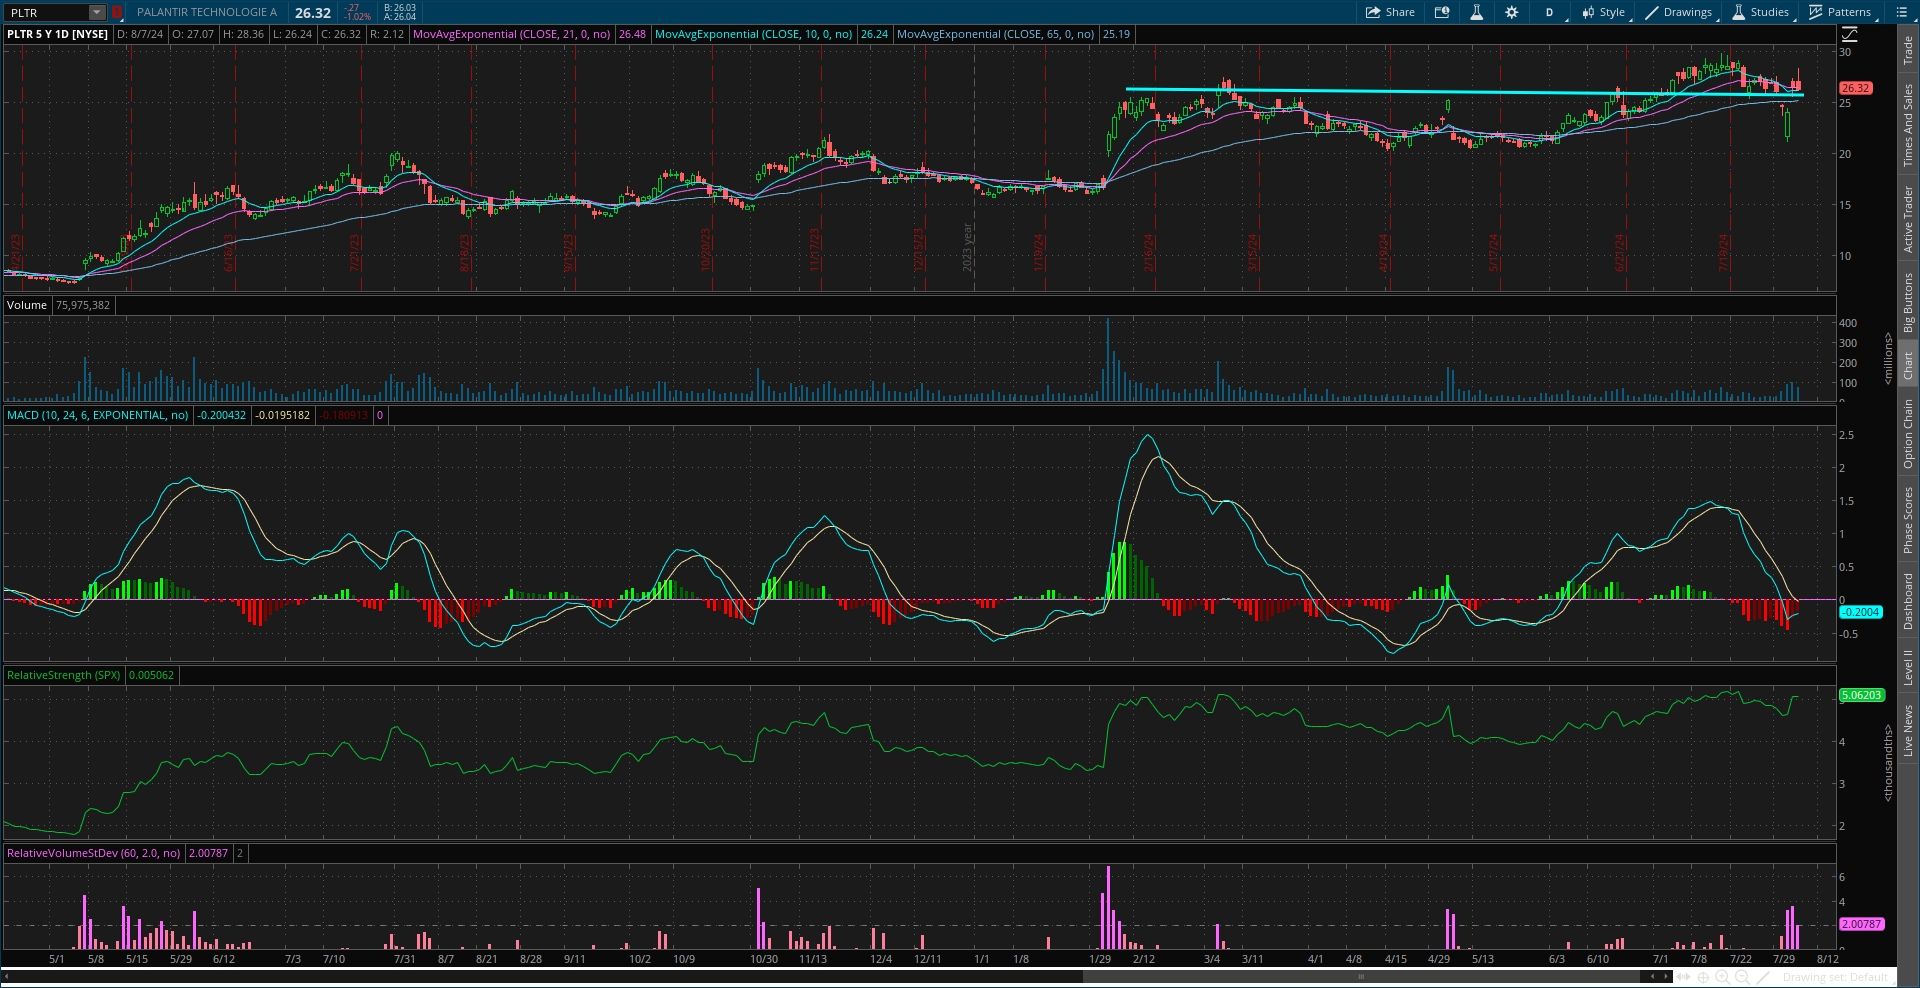Open the Style dropdown menu
The height and width of the screenshot is (988, 1920).
(1604, 13)
